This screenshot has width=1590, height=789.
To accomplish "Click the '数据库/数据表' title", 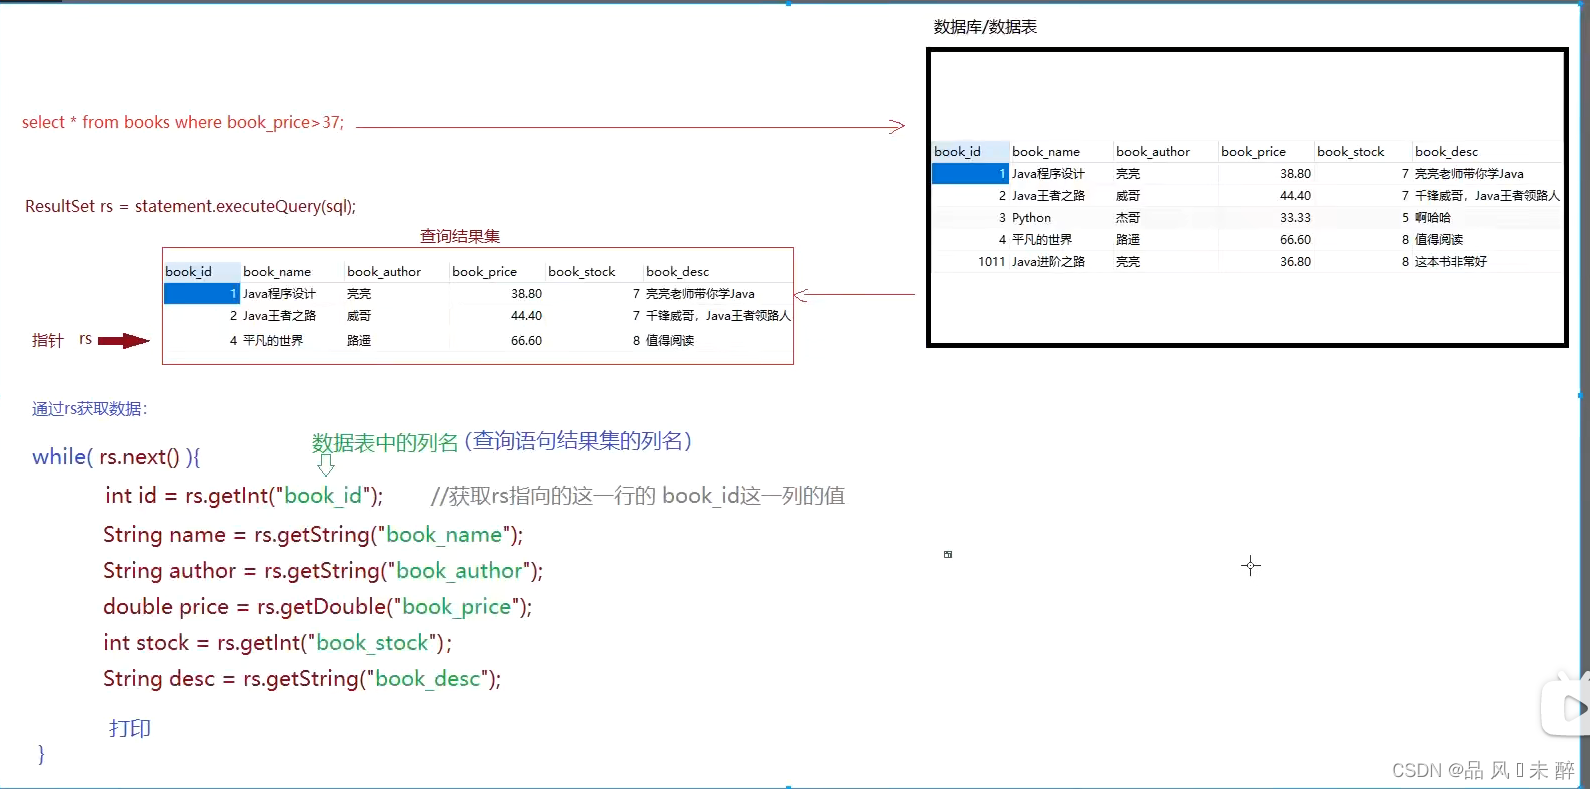I will [x=985, y=27].
